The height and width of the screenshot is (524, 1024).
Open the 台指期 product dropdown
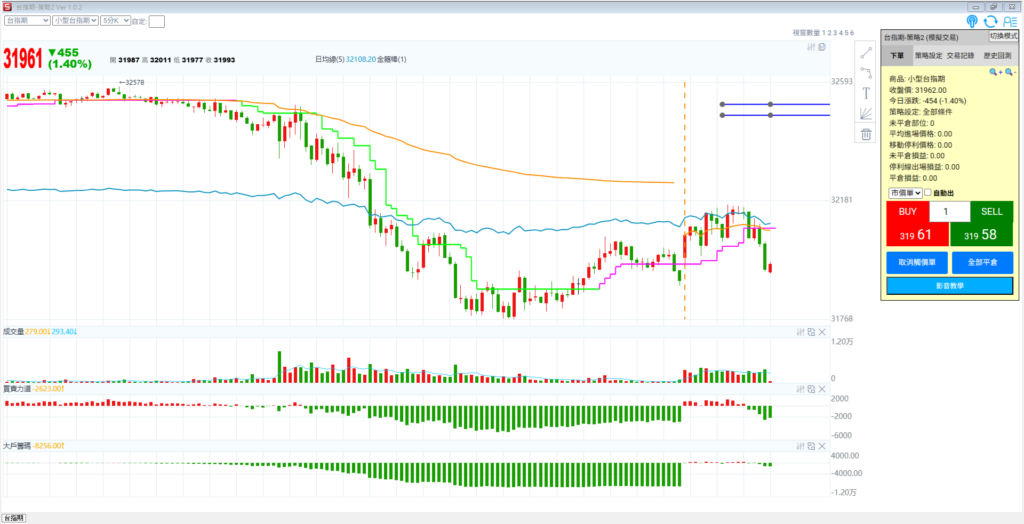pos(27,20)
